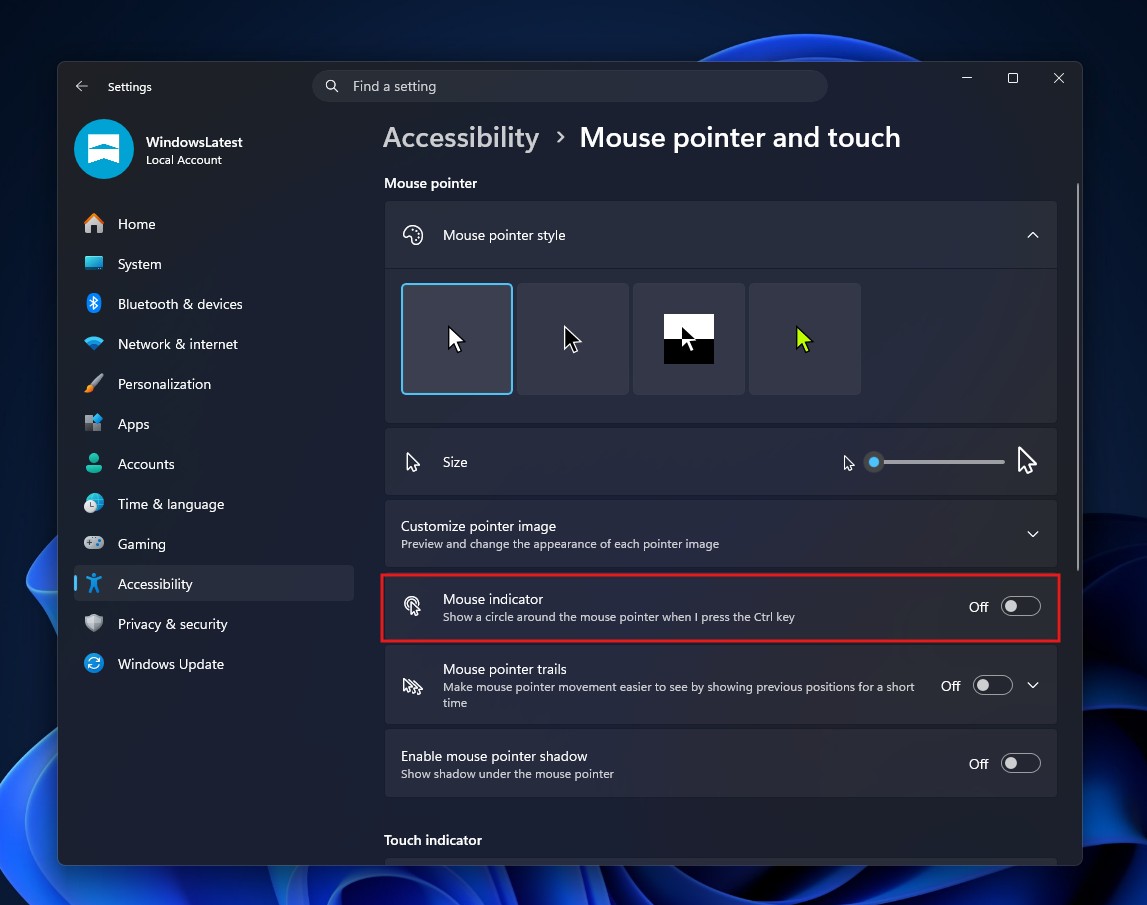Click the Accessibility breadcrumb link
The image size is (1147, 905).
(x=461, y=138)
